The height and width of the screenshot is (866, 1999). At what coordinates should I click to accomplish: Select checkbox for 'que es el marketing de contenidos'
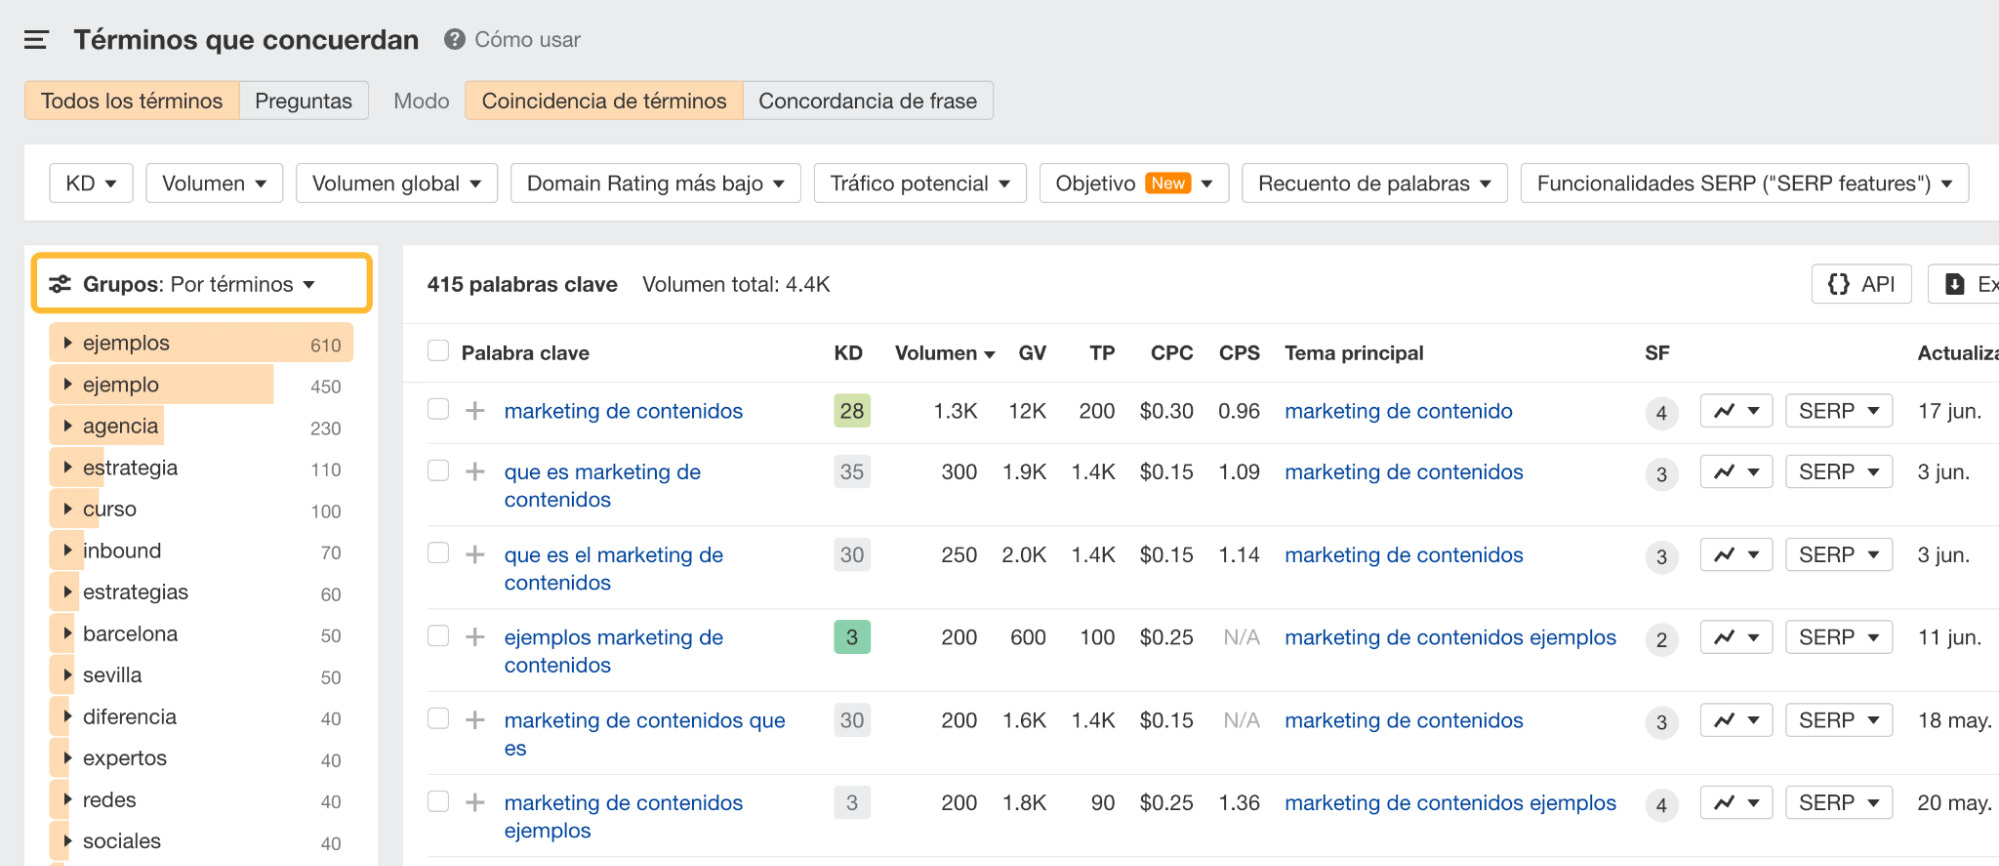coord(438,553)
